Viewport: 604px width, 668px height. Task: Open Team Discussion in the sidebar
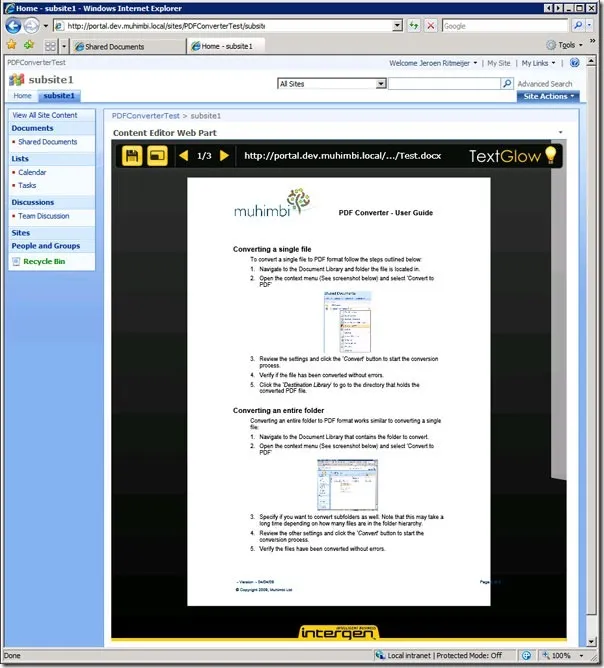44,216
